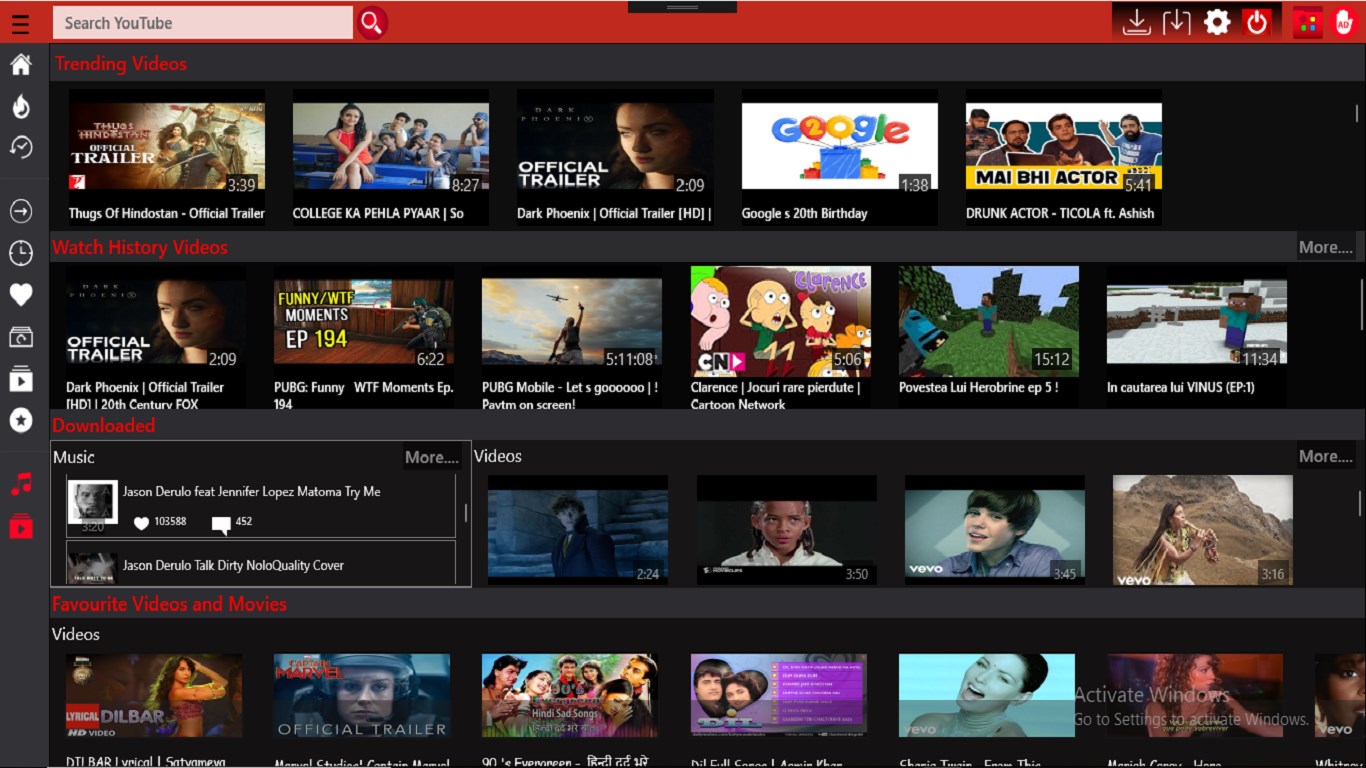The height and width of the screenshot is (768, 1366).
Task: Play the Thugs Of Hindostan trailer thumbnail
Action: pyautogui.click(x=167, y=146)
